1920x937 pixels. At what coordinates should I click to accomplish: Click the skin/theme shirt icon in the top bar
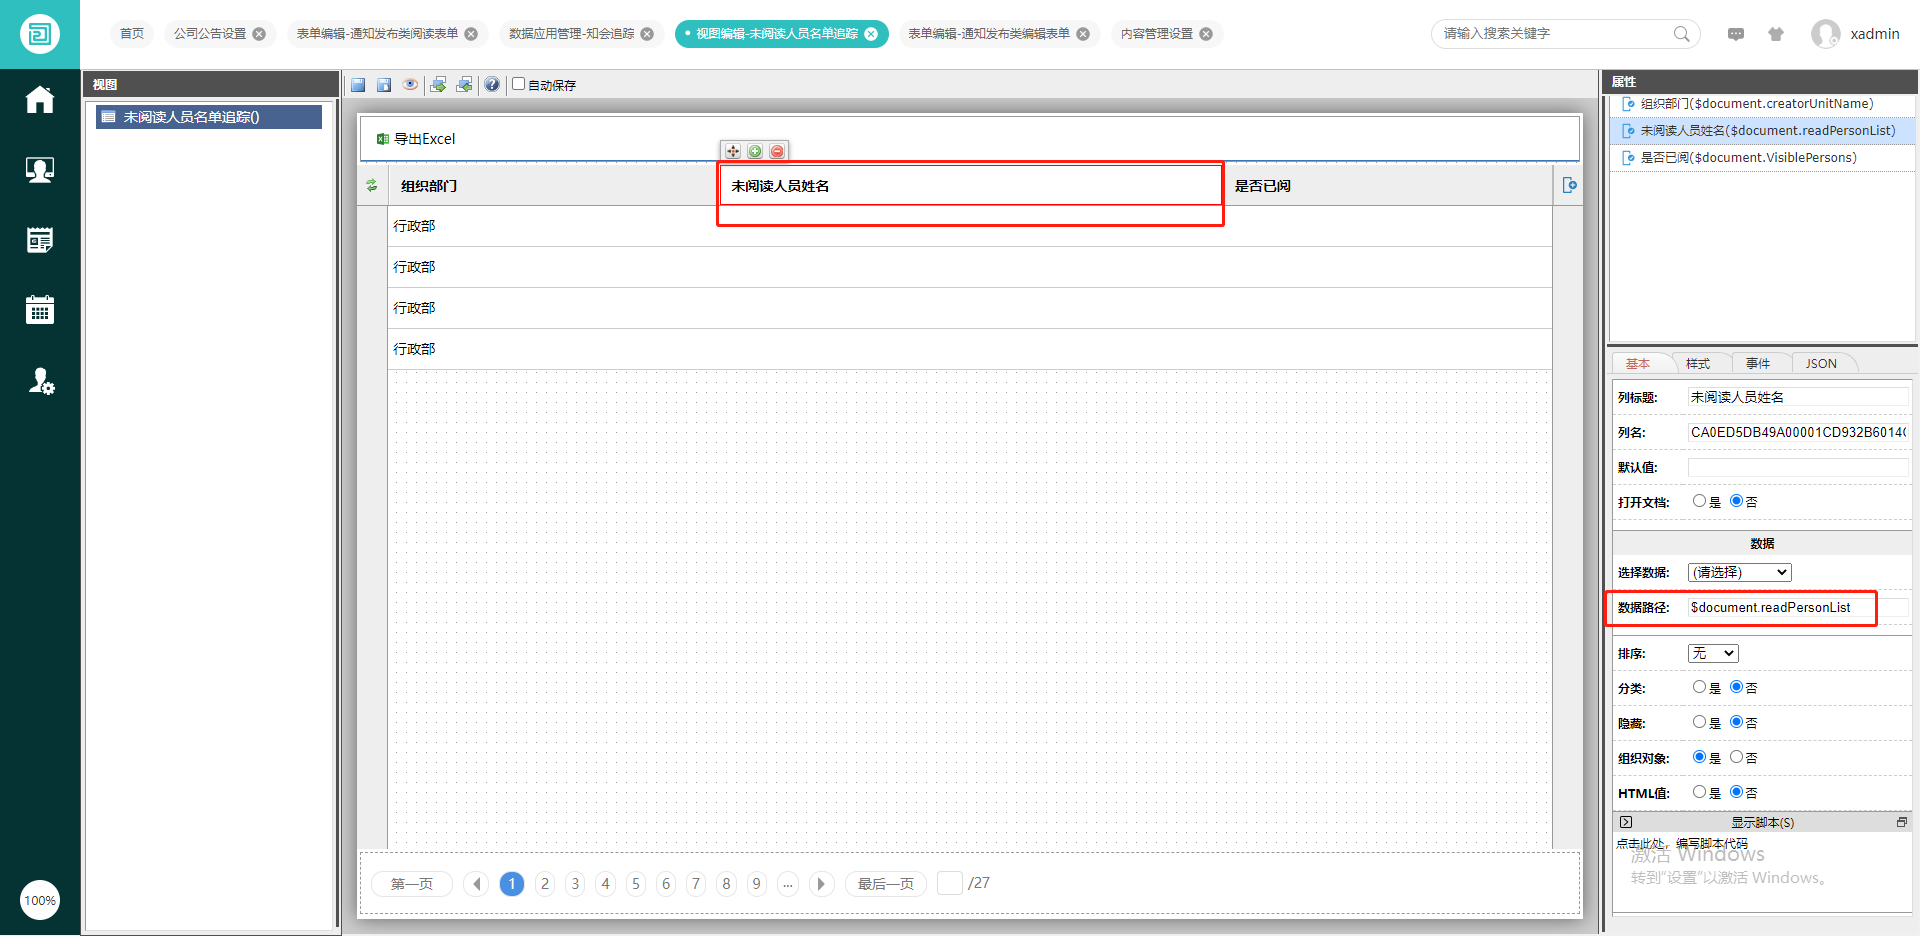pyautogui.click(x=1776, y=34)
